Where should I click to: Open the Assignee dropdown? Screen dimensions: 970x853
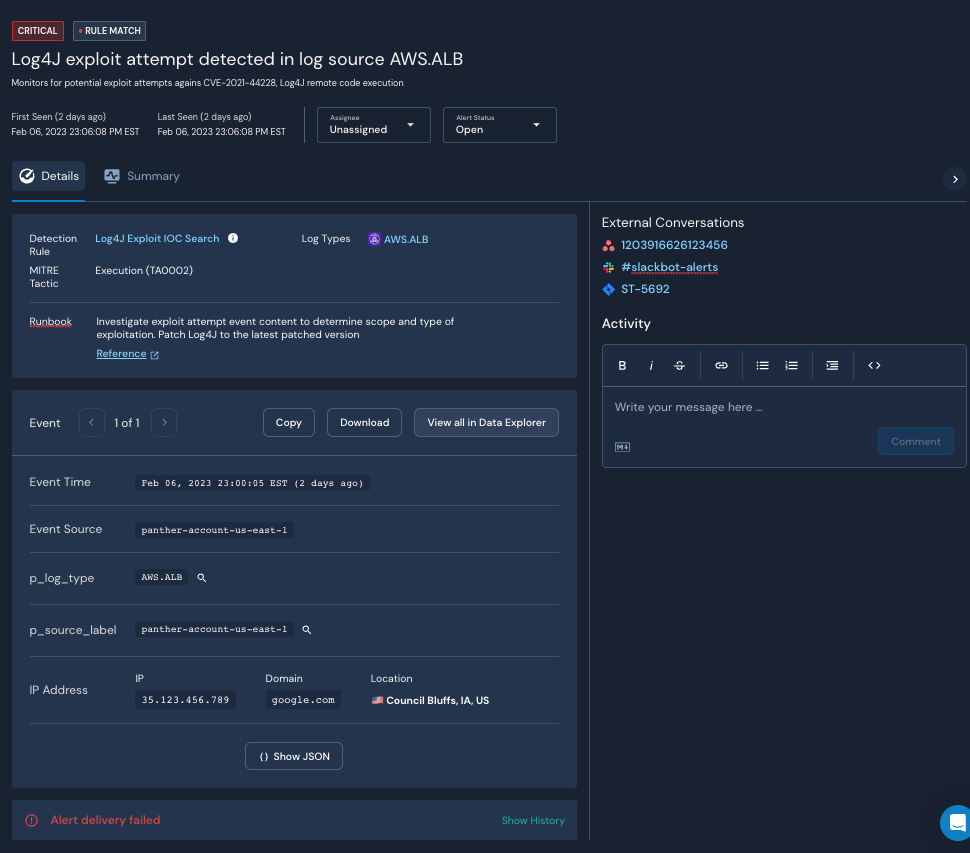[373, 125]
